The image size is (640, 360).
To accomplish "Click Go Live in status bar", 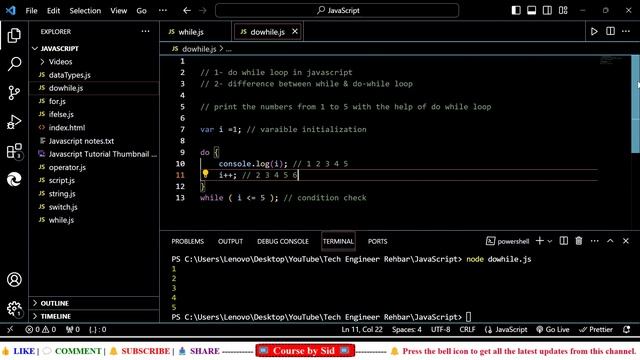I will coord(553,329).
